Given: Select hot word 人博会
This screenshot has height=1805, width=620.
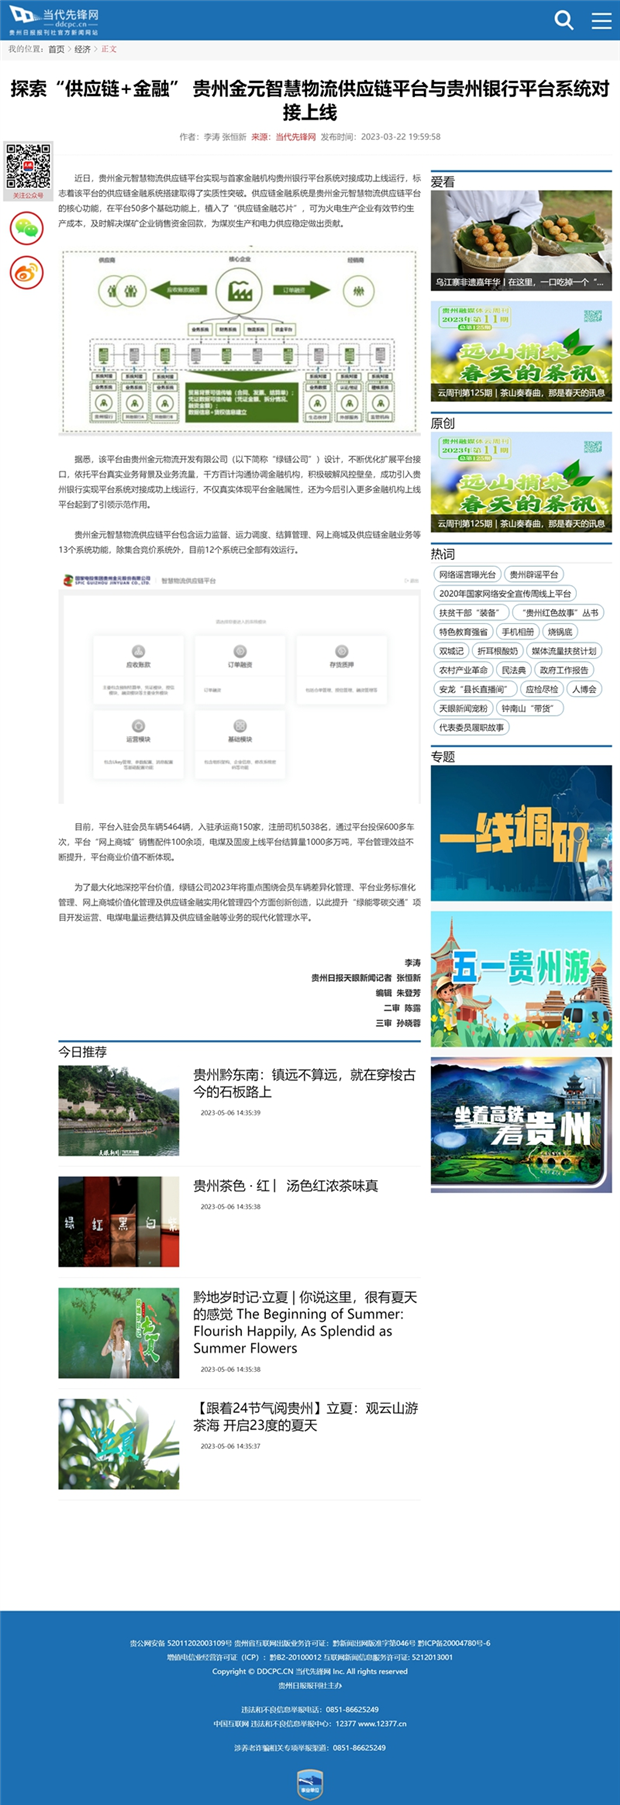Looking at the screenshot, I should (584, 689).
